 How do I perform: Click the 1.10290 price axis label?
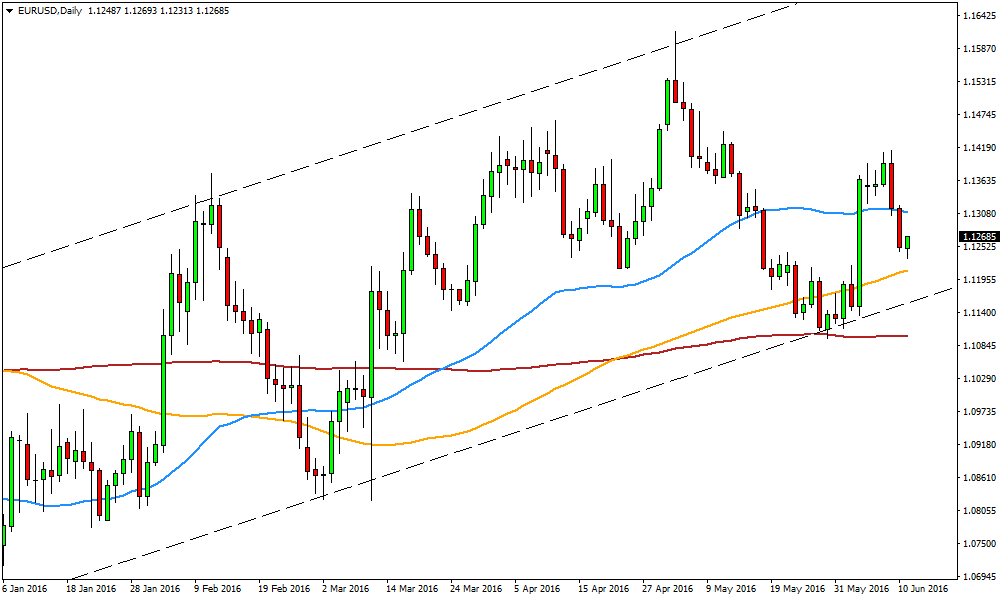pos(979,379)
